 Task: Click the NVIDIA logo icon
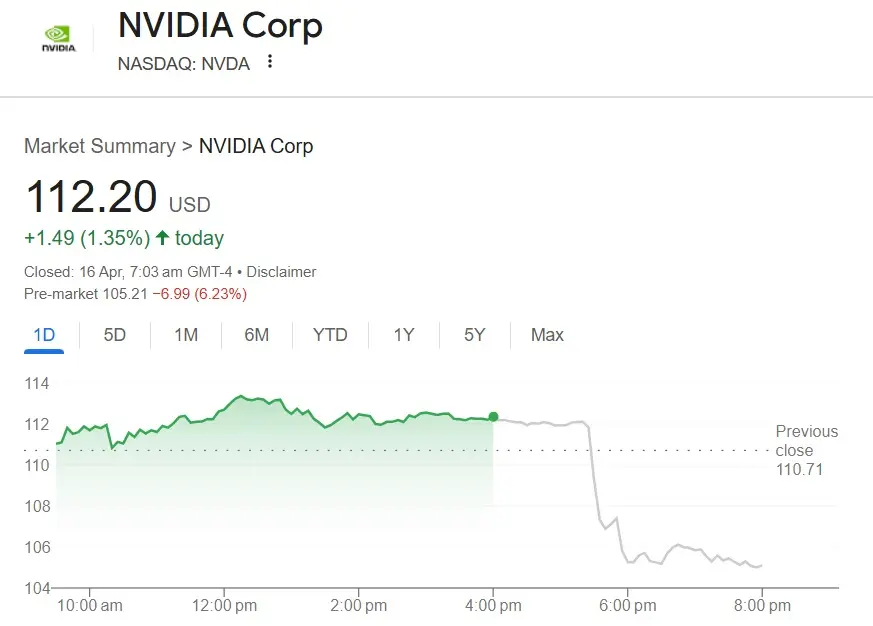[x=58, y=39]
